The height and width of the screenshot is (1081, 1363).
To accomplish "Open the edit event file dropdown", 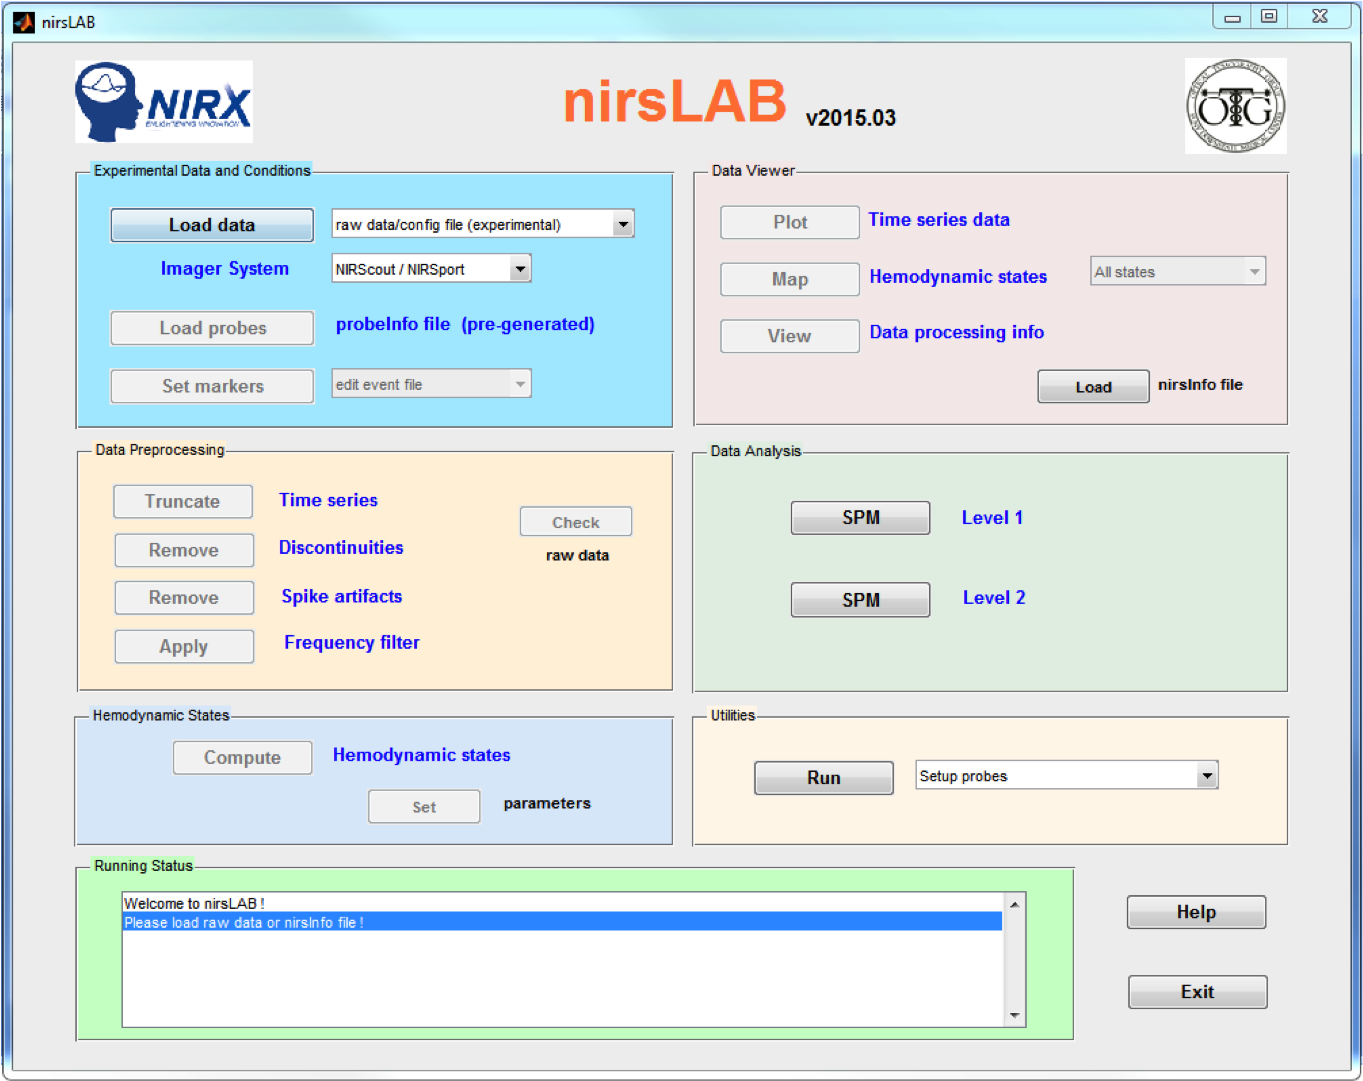I will [x=431, y=384].
